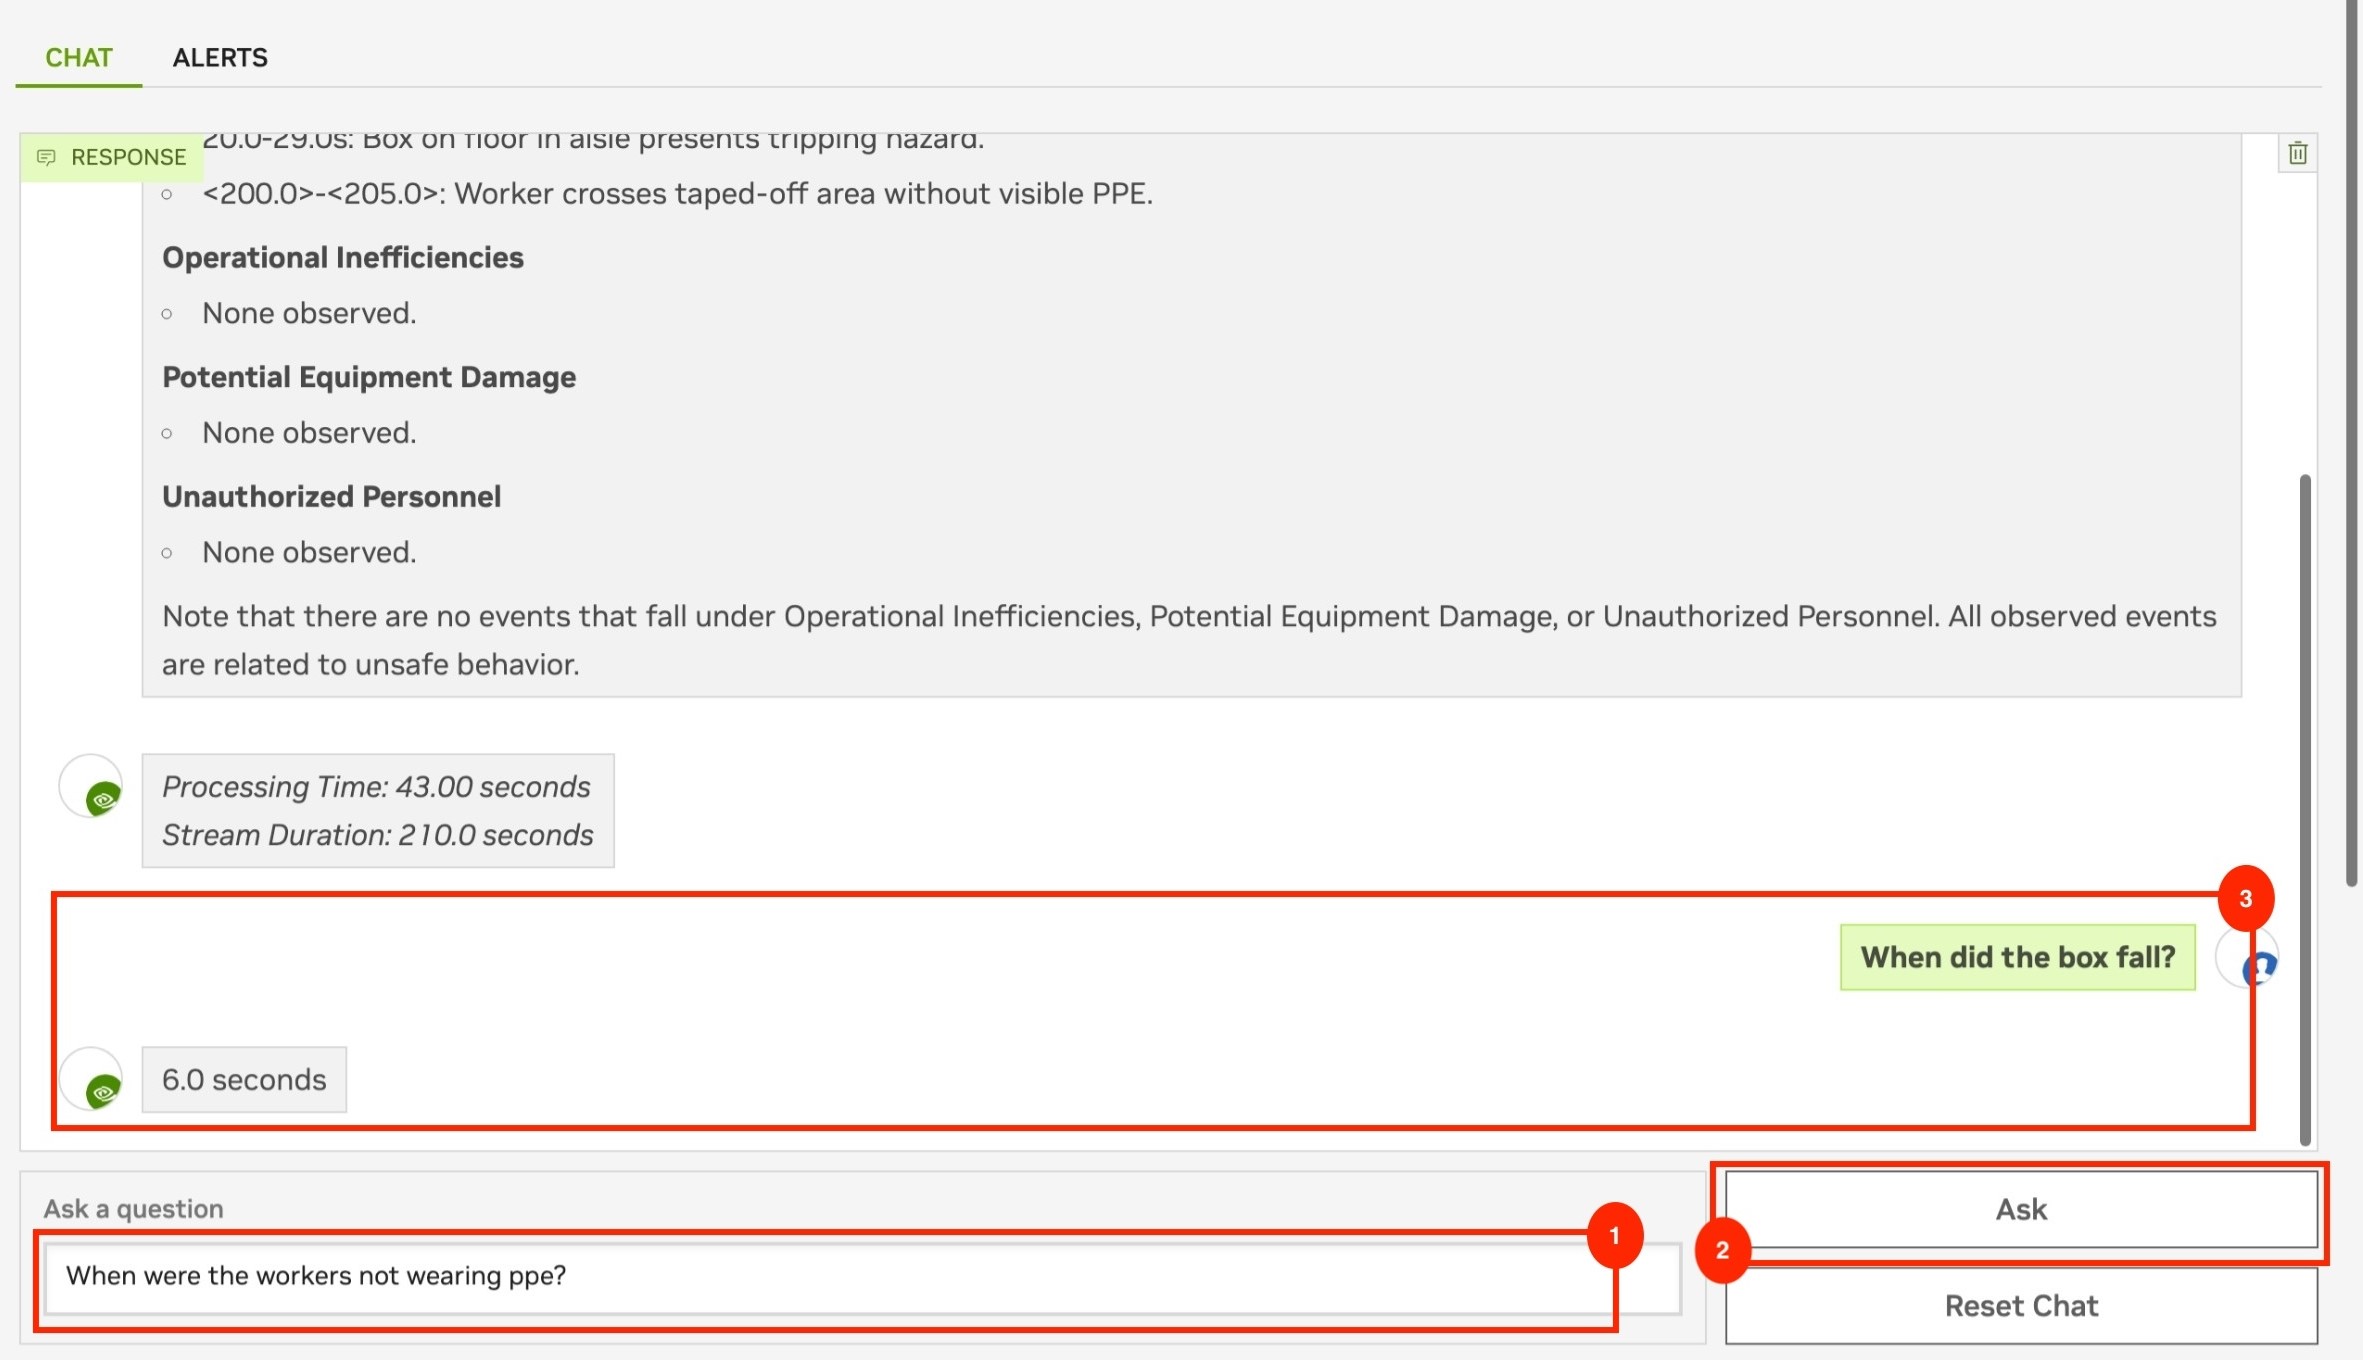The height and width of the screenshot is (1360, 2363).
Task: Switch to the ALERTS tab
Action: [220, 57]
